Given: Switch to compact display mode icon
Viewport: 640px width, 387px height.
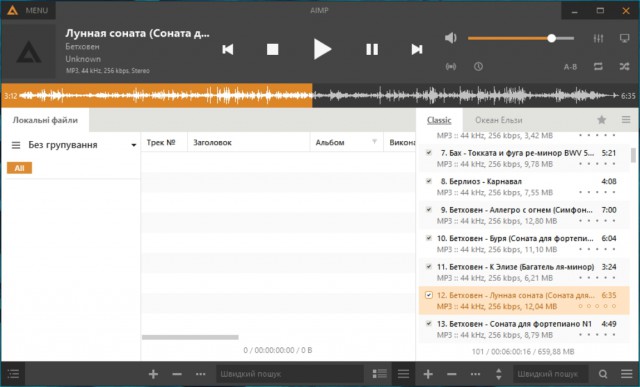Looking at the screenshot, I should (624, 38).
